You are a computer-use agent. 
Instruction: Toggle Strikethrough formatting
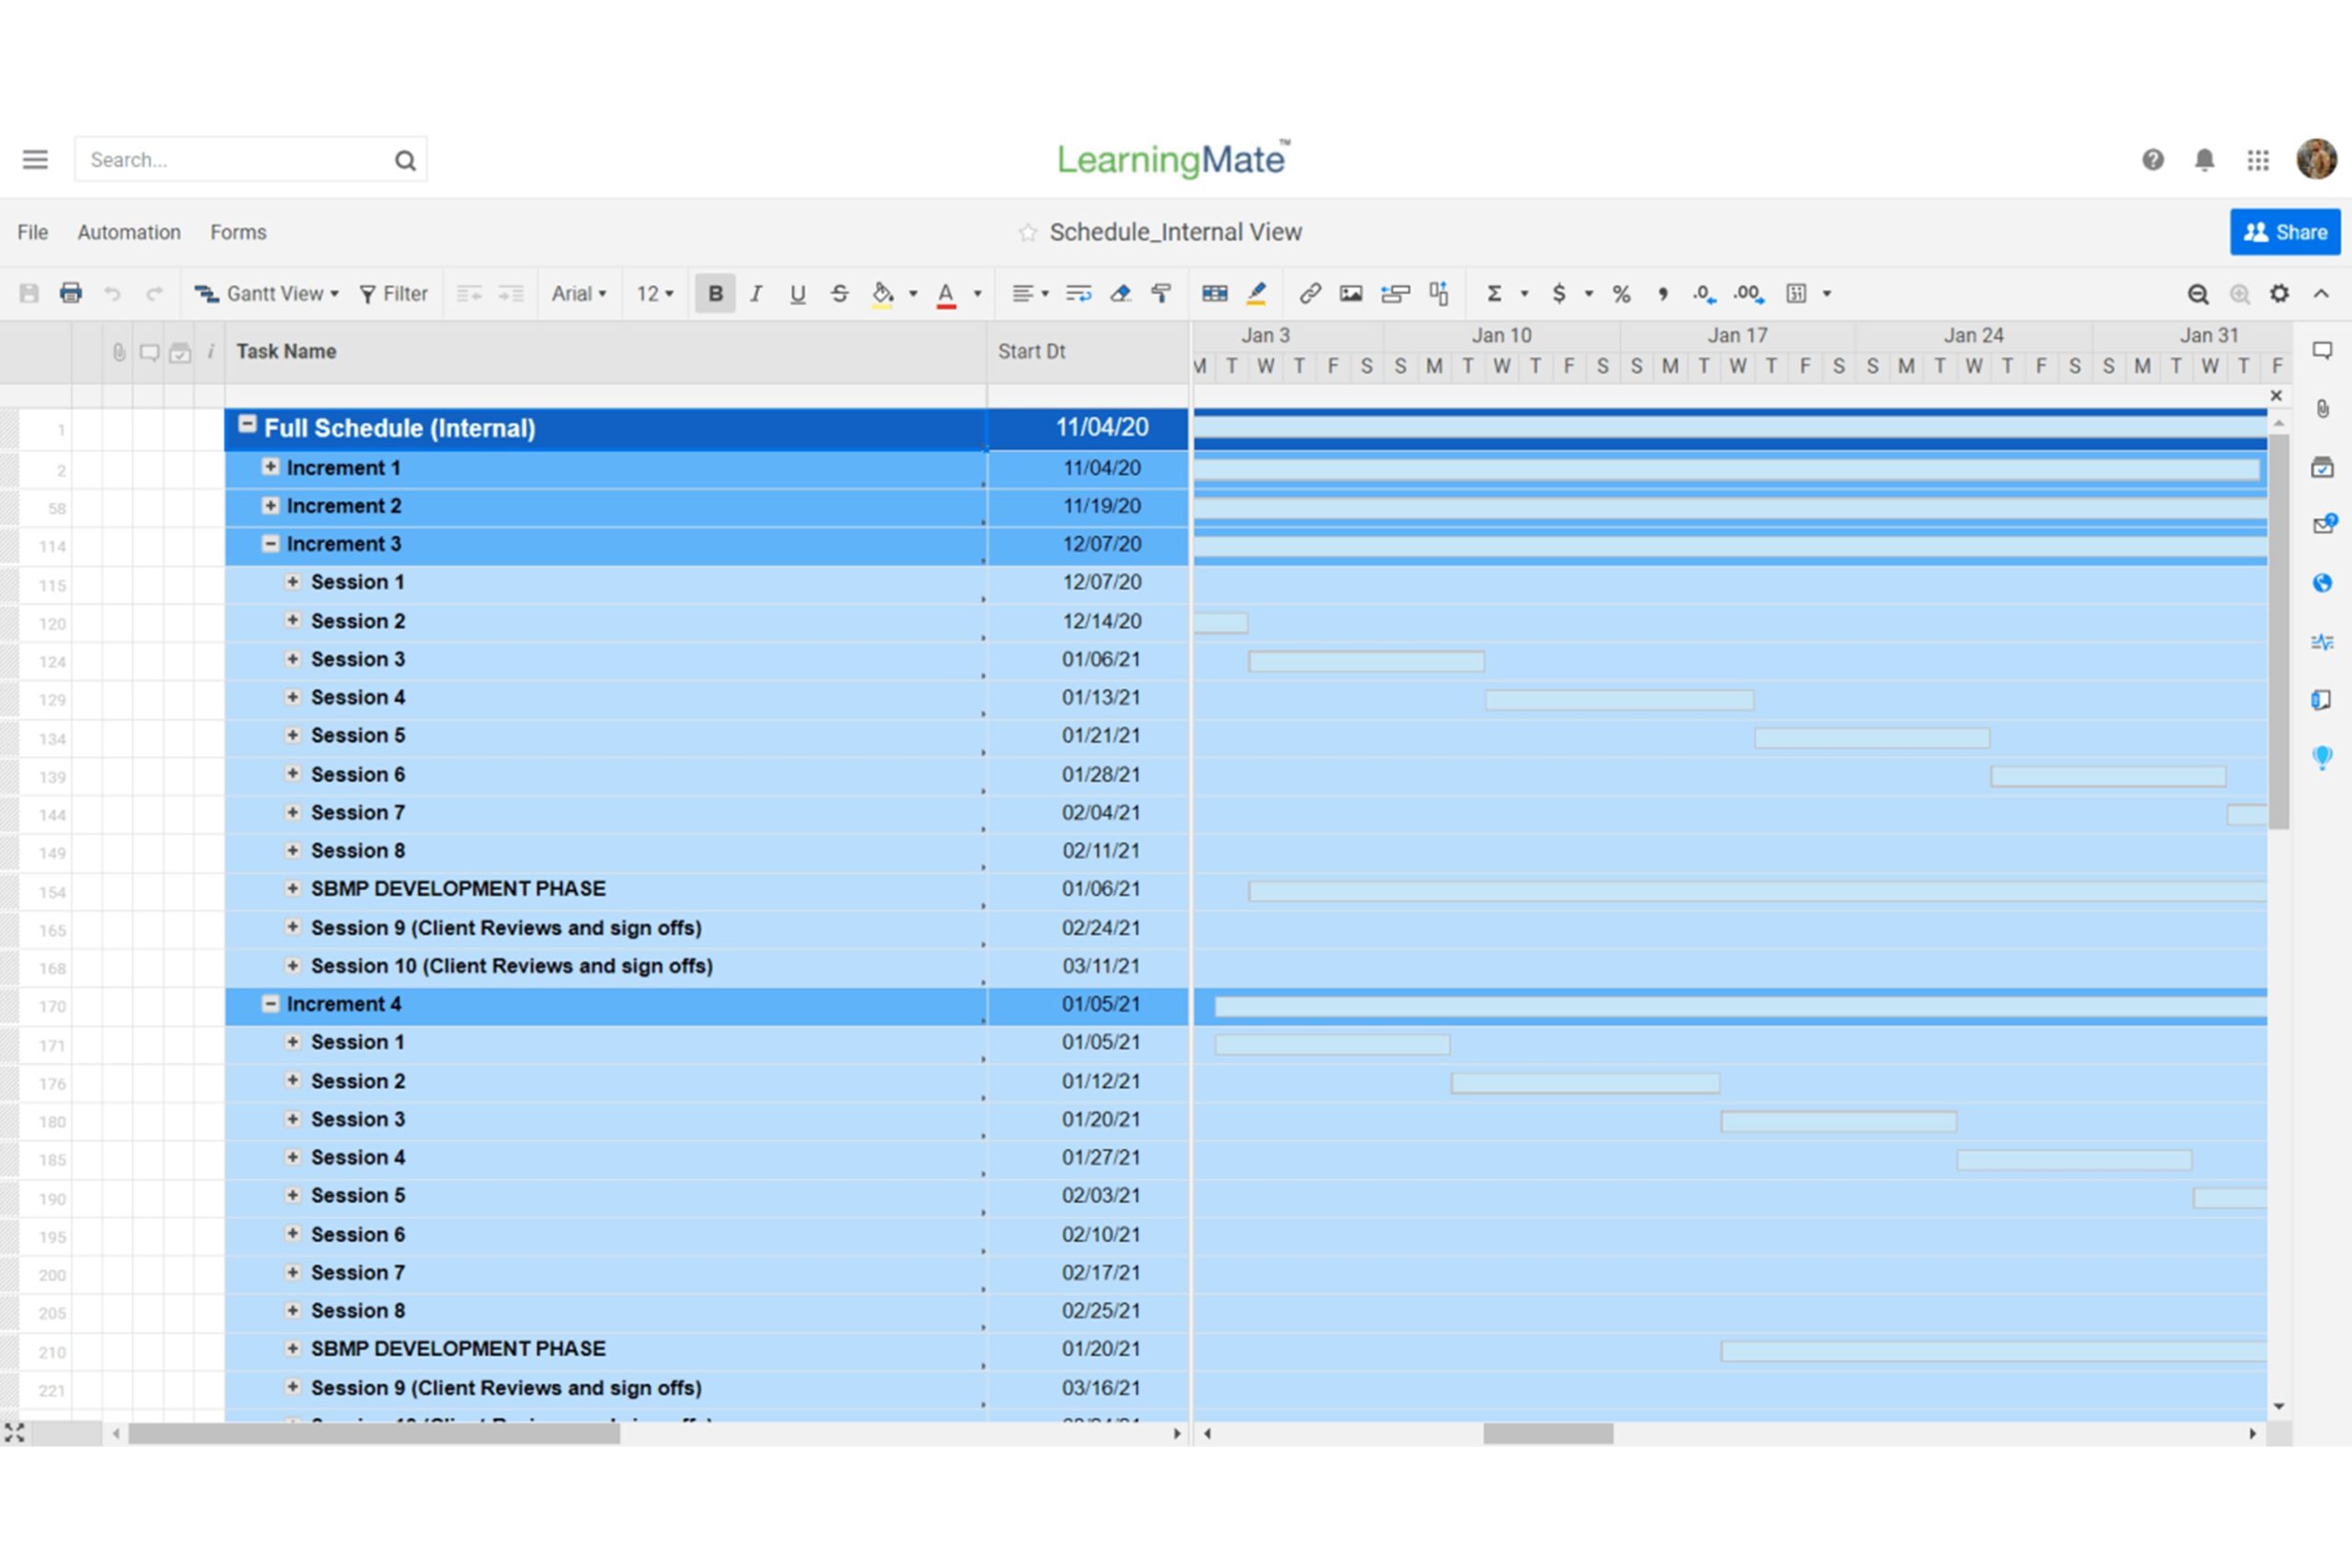click(839, 293)
